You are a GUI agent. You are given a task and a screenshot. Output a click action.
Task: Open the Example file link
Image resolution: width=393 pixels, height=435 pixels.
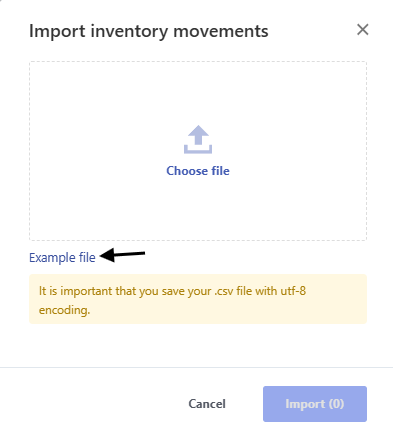[62, 258]
